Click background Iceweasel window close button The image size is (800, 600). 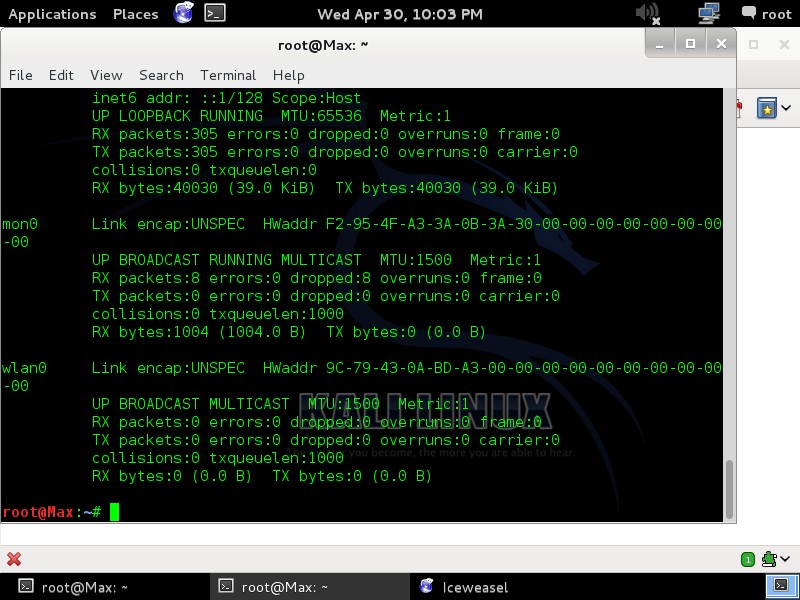pos(785,44)
